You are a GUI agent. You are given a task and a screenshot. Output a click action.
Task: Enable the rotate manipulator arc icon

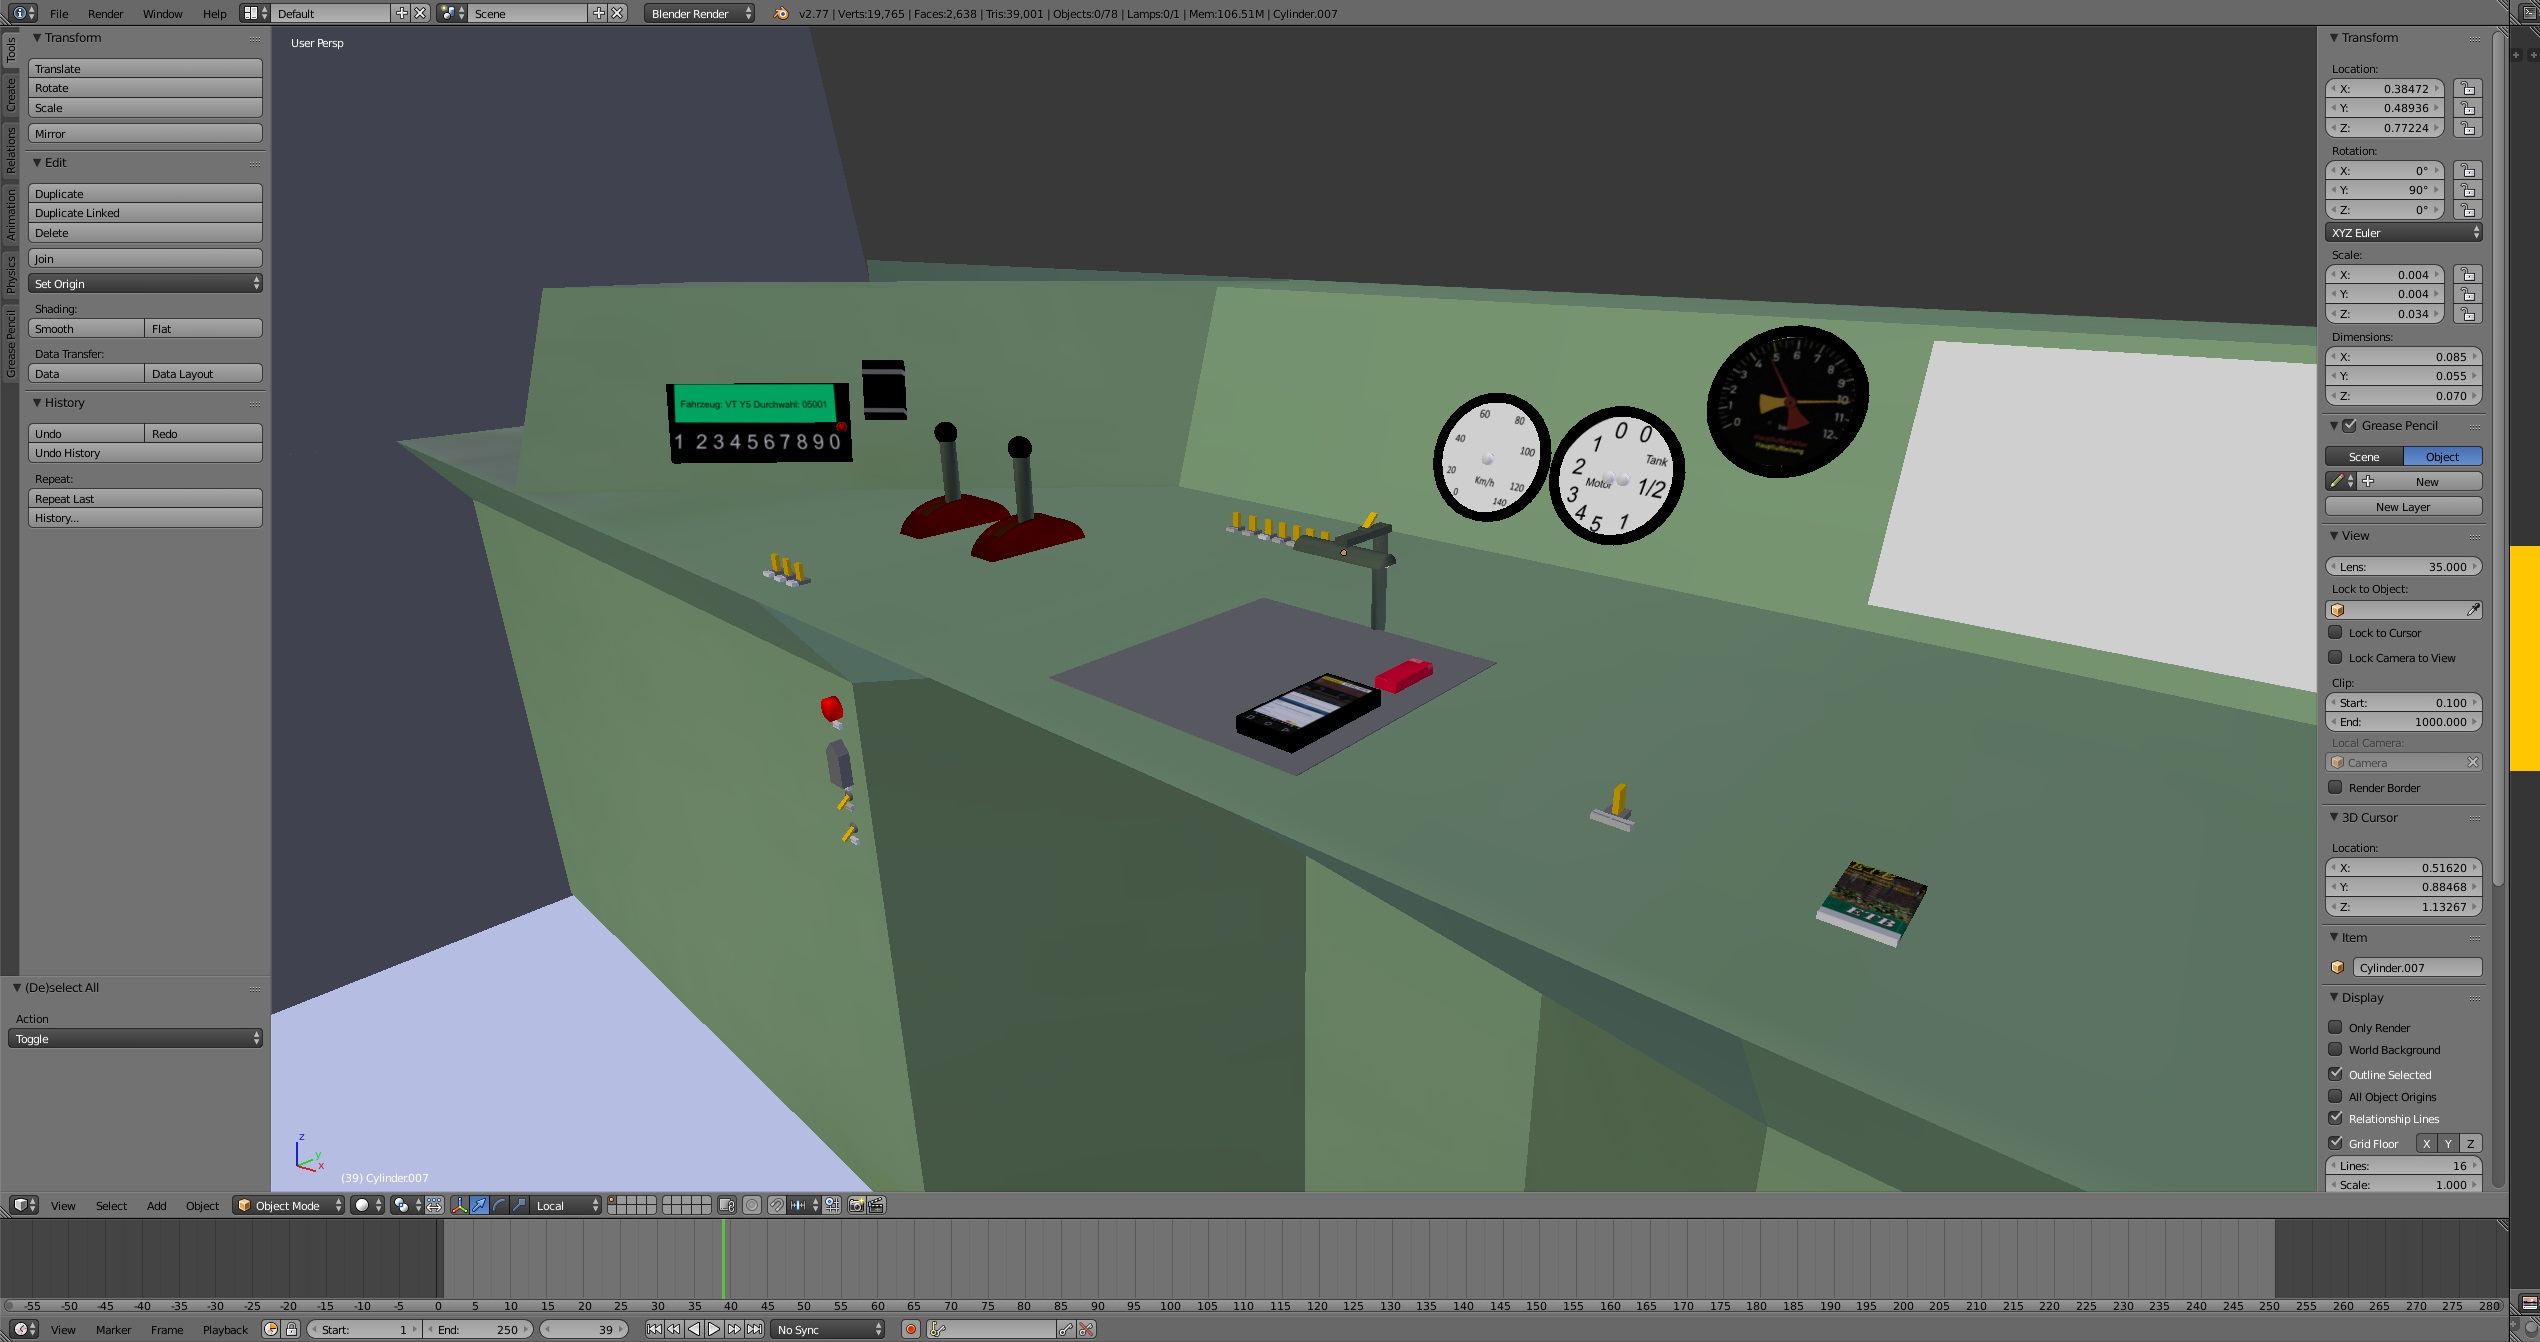[499, 1205]
